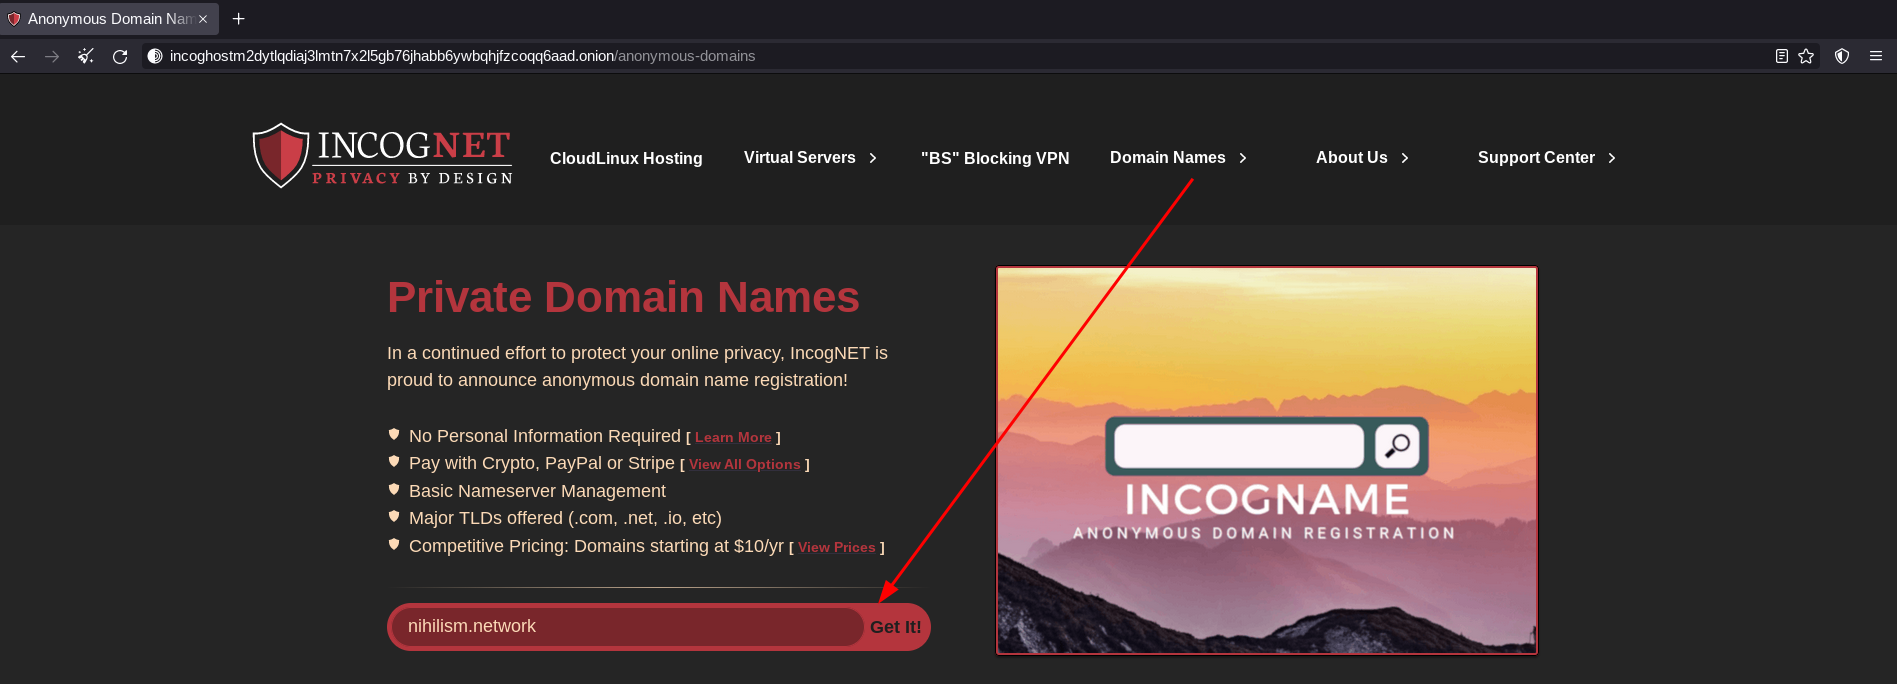
Task: Open CloudLinux Hosting menu item
Action: tap(626, 158)
